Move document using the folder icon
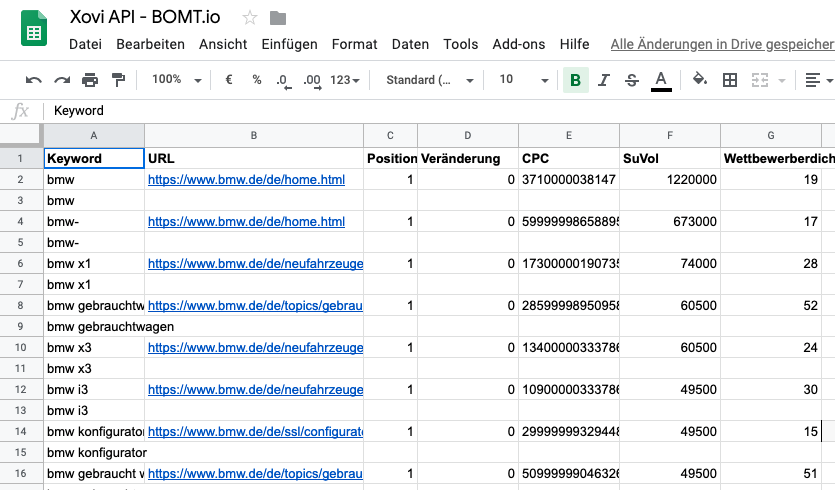 point(278,19)
